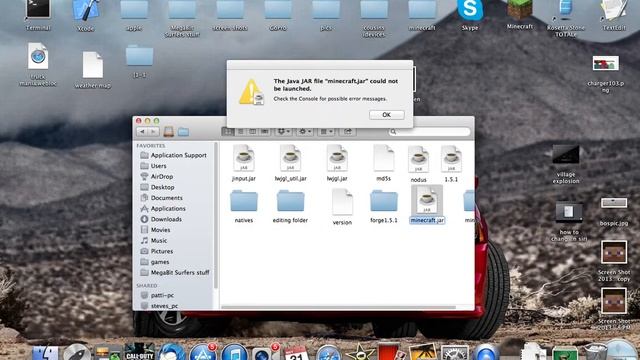Select the Terminal desktop icon

tap(38, 16)
